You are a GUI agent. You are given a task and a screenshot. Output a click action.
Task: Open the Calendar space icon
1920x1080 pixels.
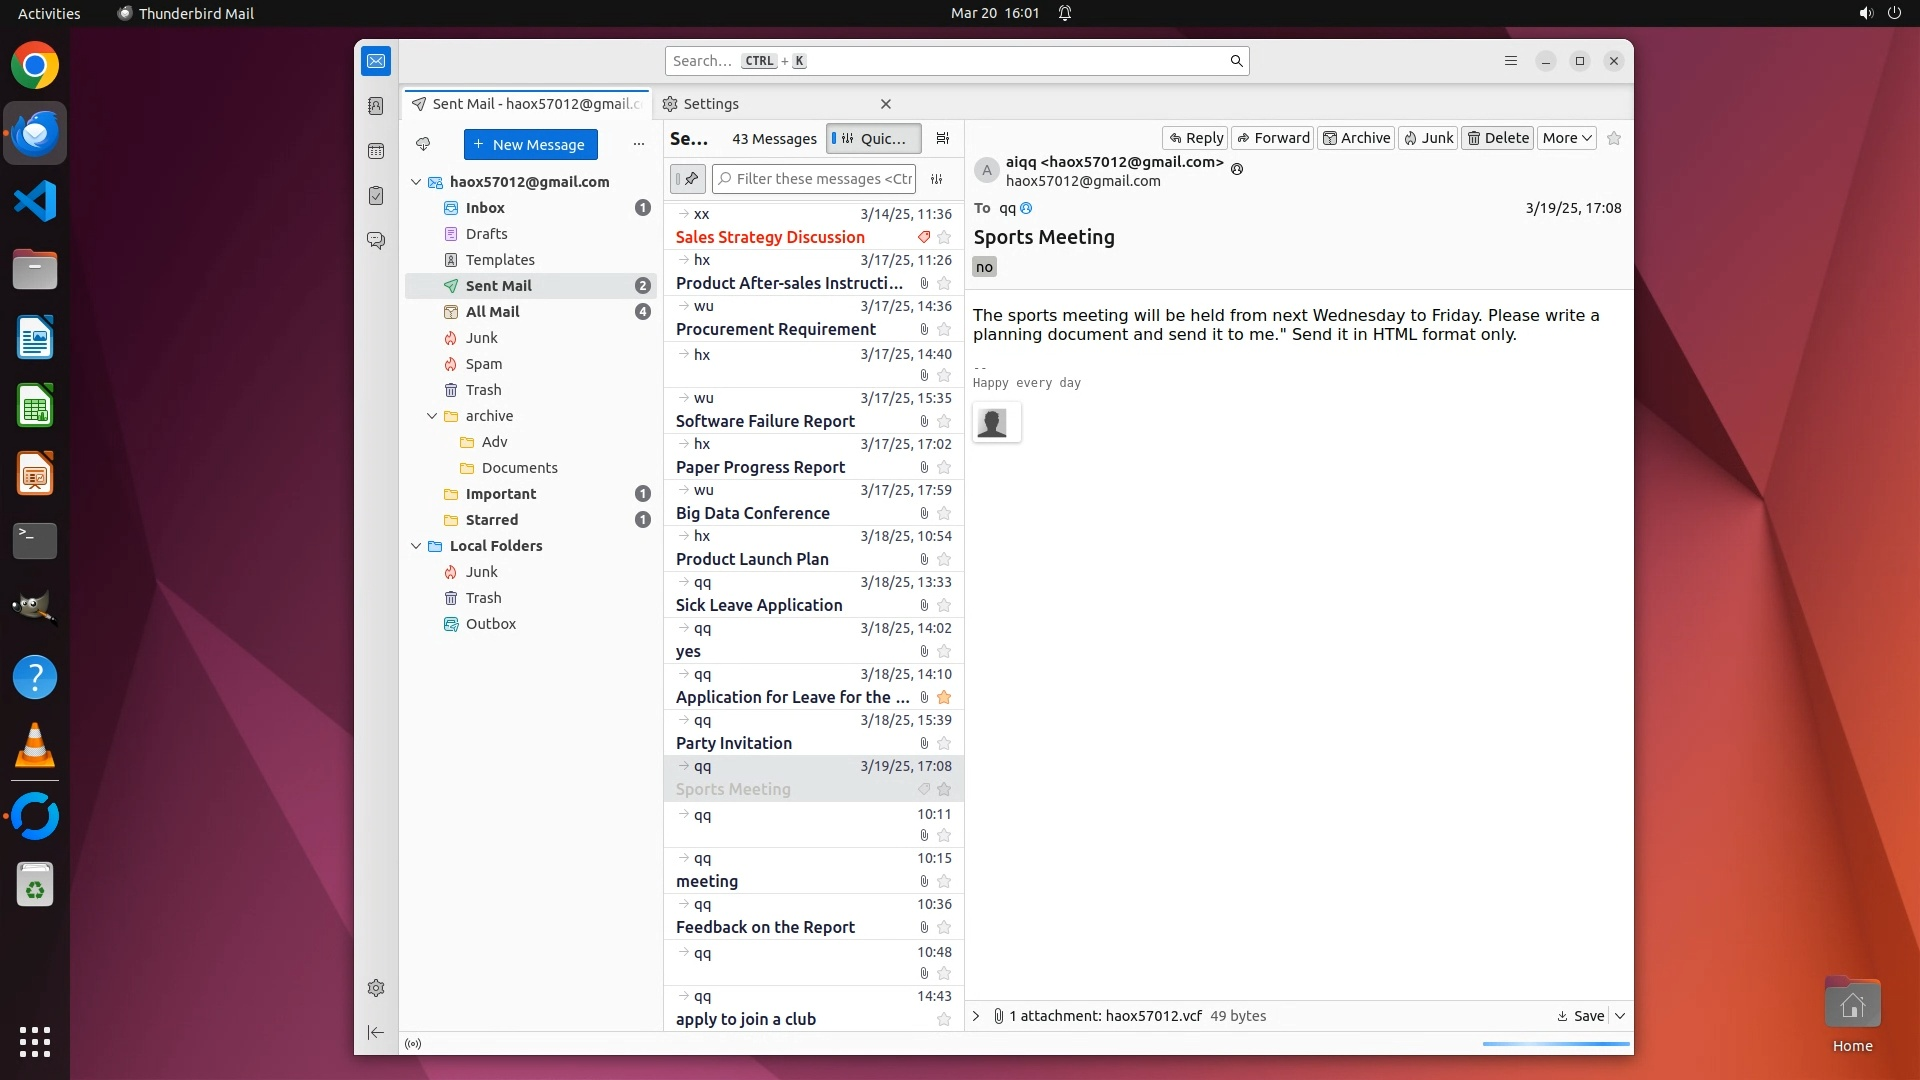click(376, 151)
